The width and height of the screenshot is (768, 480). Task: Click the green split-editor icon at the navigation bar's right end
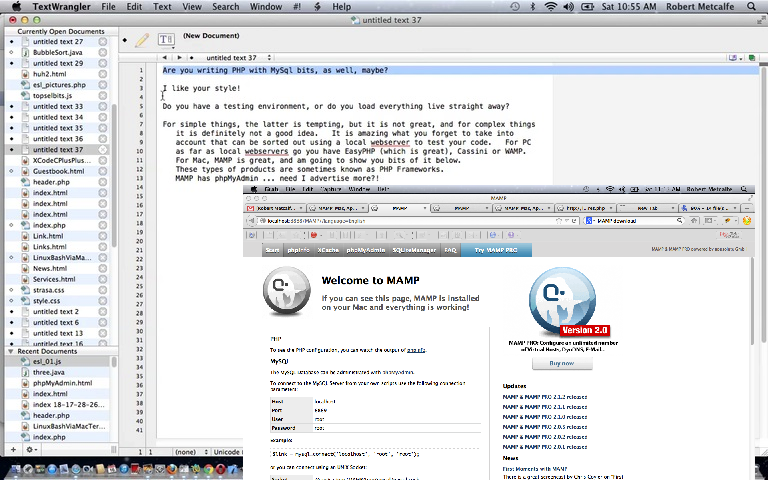point(752,58)
